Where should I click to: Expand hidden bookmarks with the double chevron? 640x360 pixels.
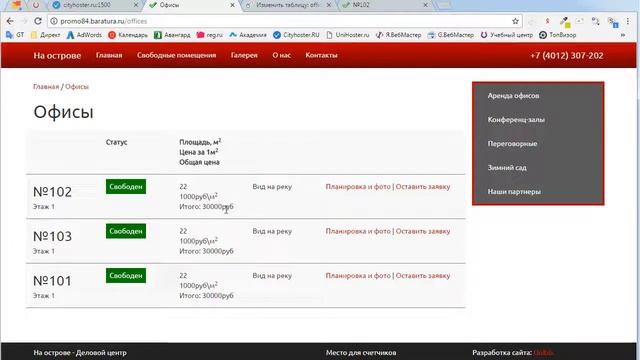coord(623,35)
